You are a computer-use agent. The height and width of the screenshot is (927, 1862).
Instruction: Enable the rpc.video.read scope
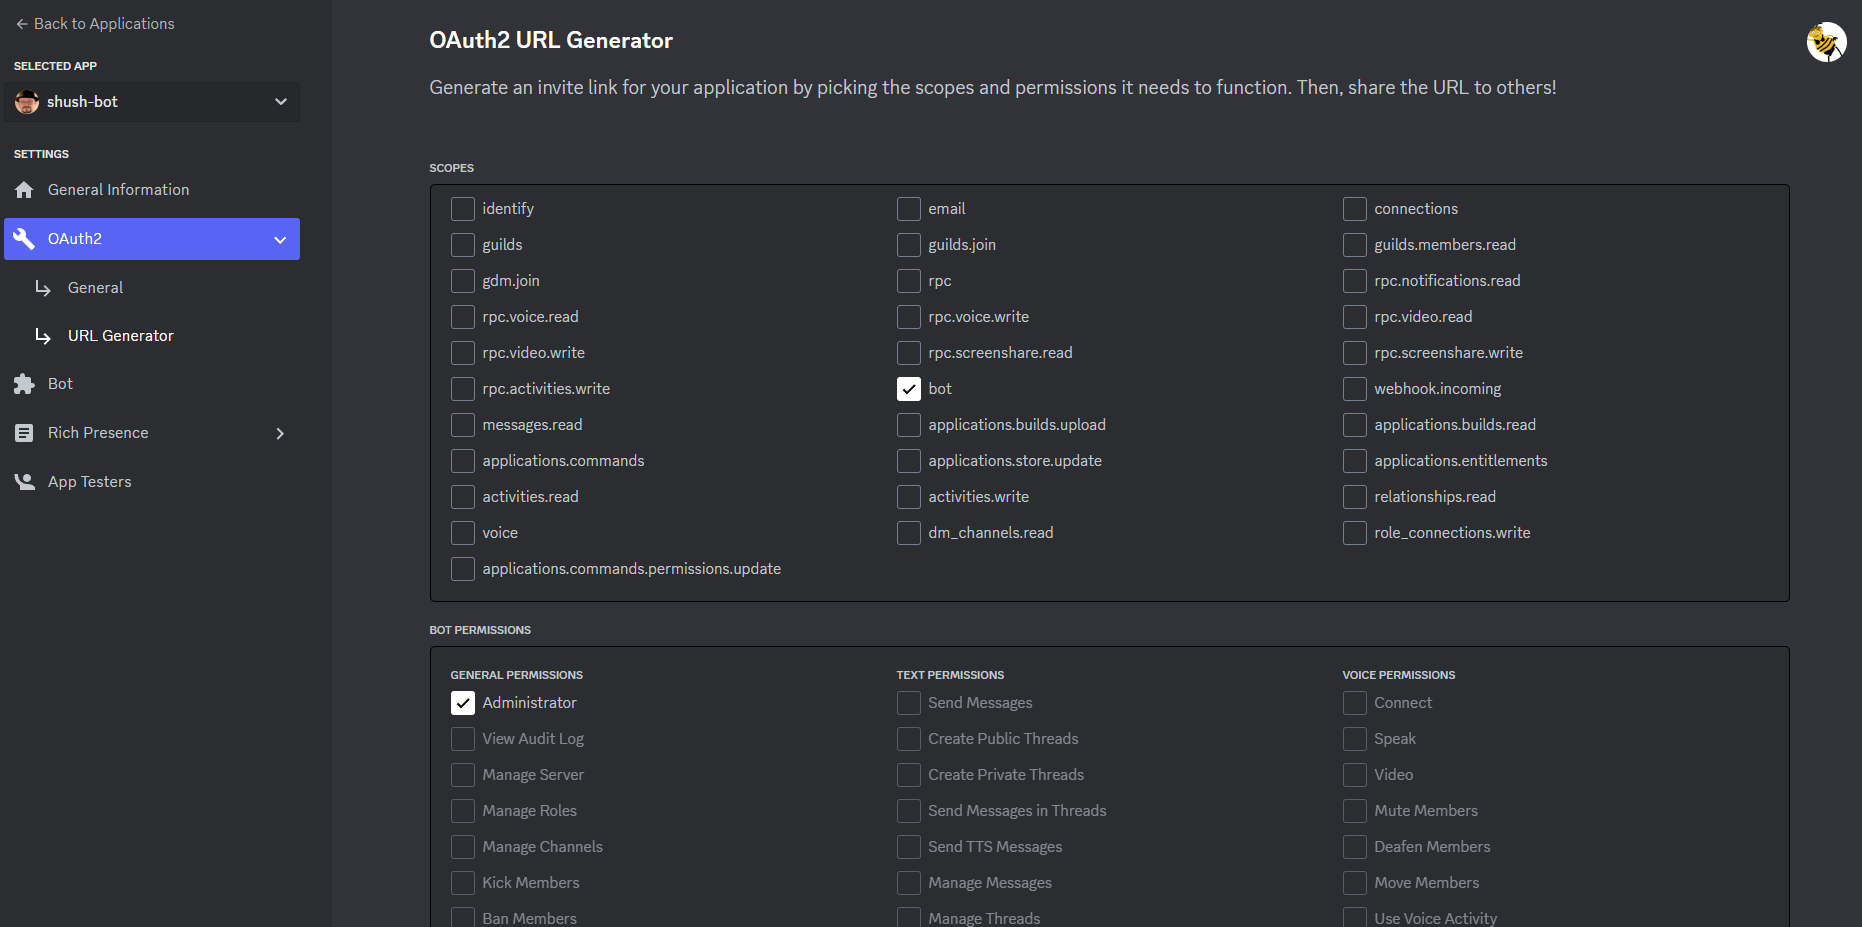point(1354,317)
